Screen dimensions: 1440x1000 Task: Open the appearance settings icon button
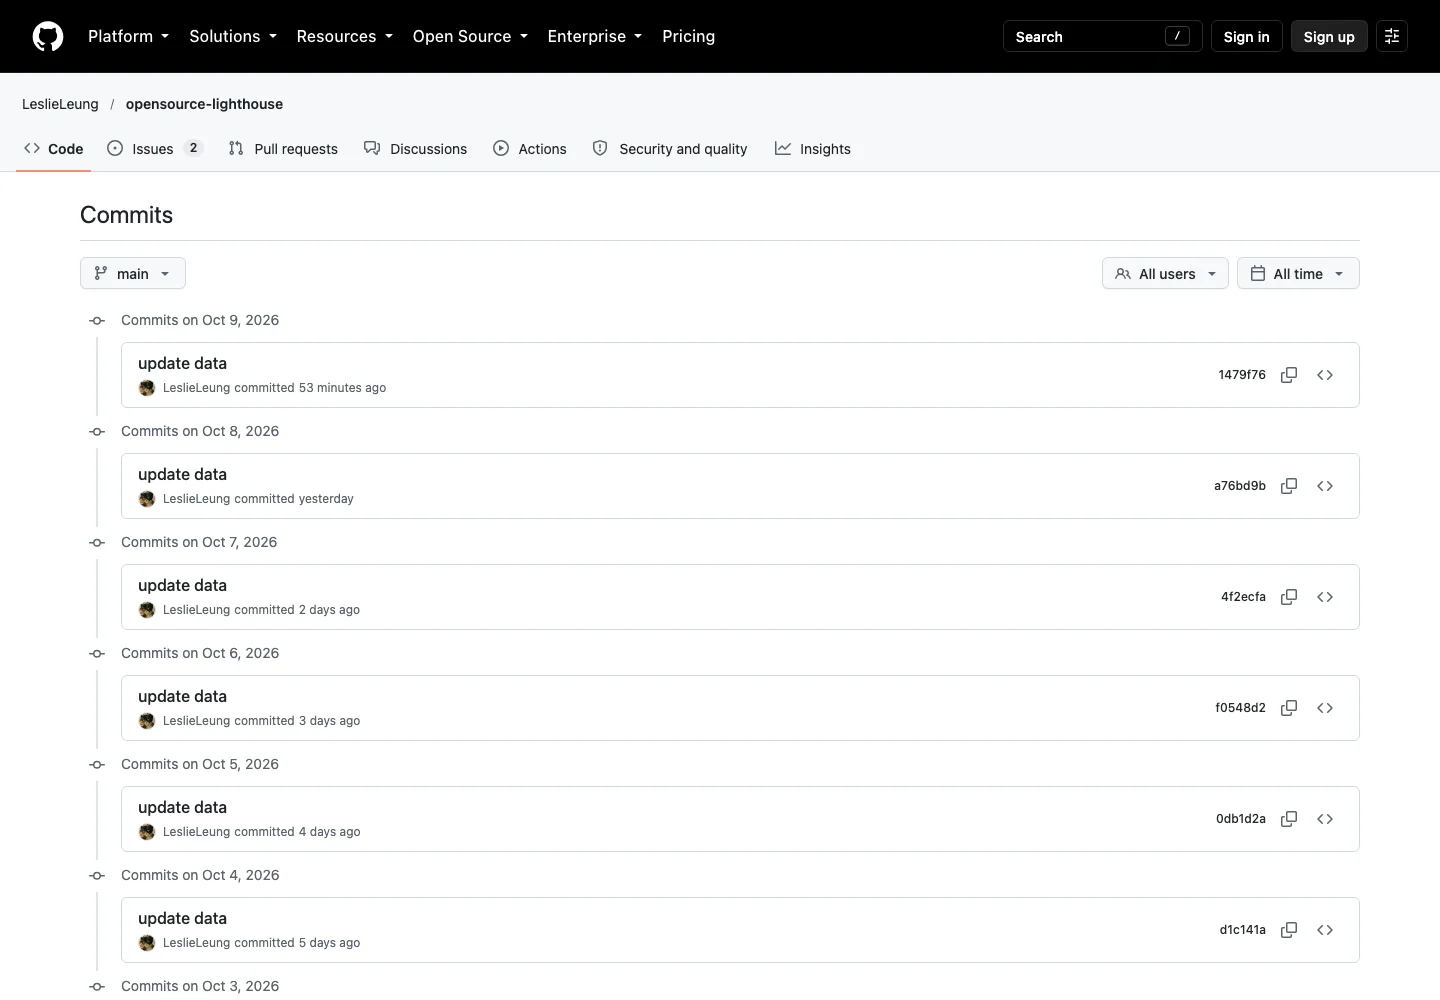pyautogui.click(x=1392, y=36)
